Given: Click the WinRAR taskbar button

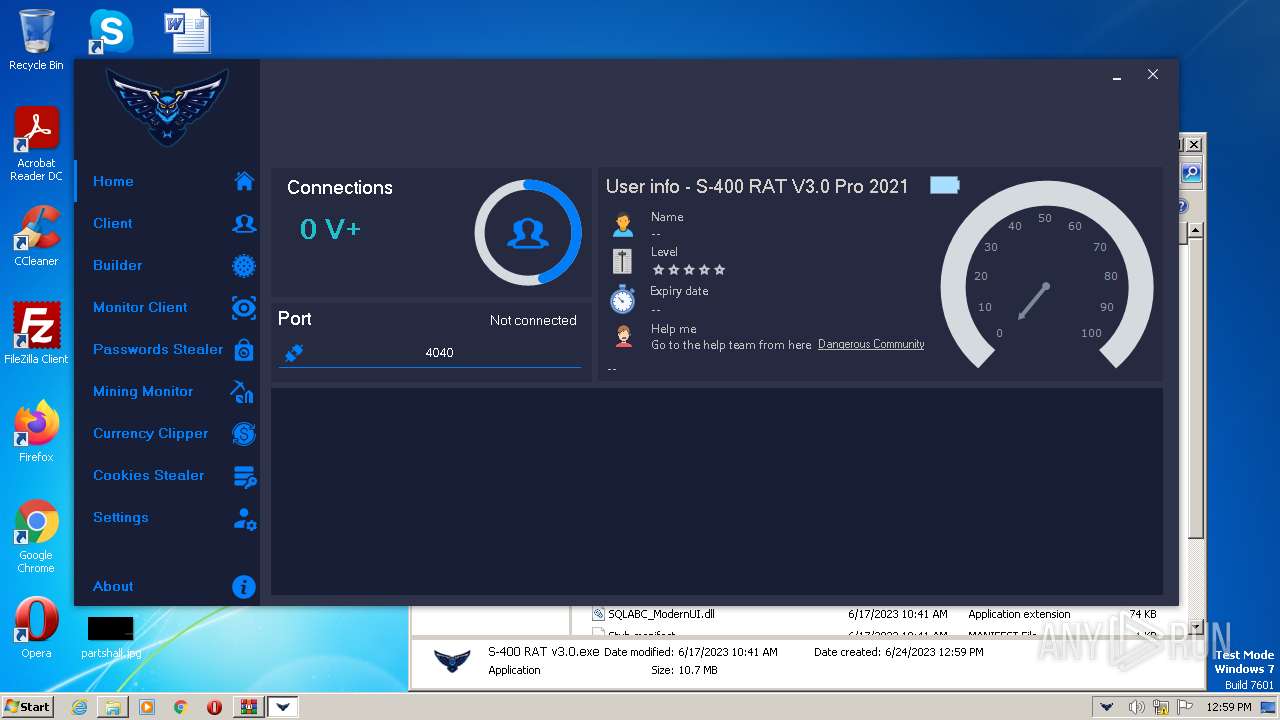Looking at the screenshot, I should coord(248,707).
